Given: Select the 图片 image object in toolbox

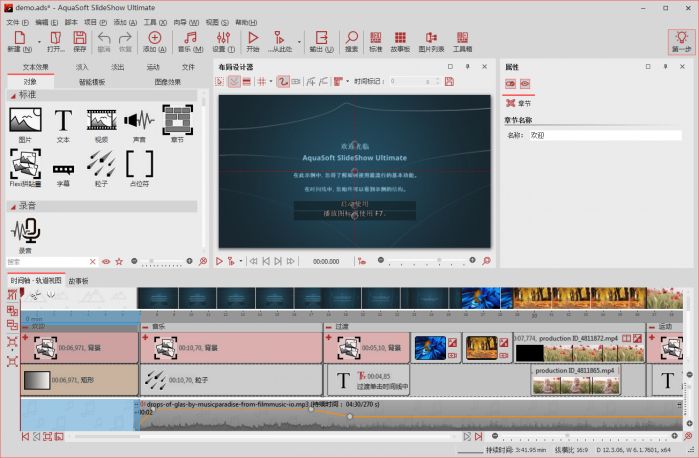Looking at the screenshot, I should 25,124.
